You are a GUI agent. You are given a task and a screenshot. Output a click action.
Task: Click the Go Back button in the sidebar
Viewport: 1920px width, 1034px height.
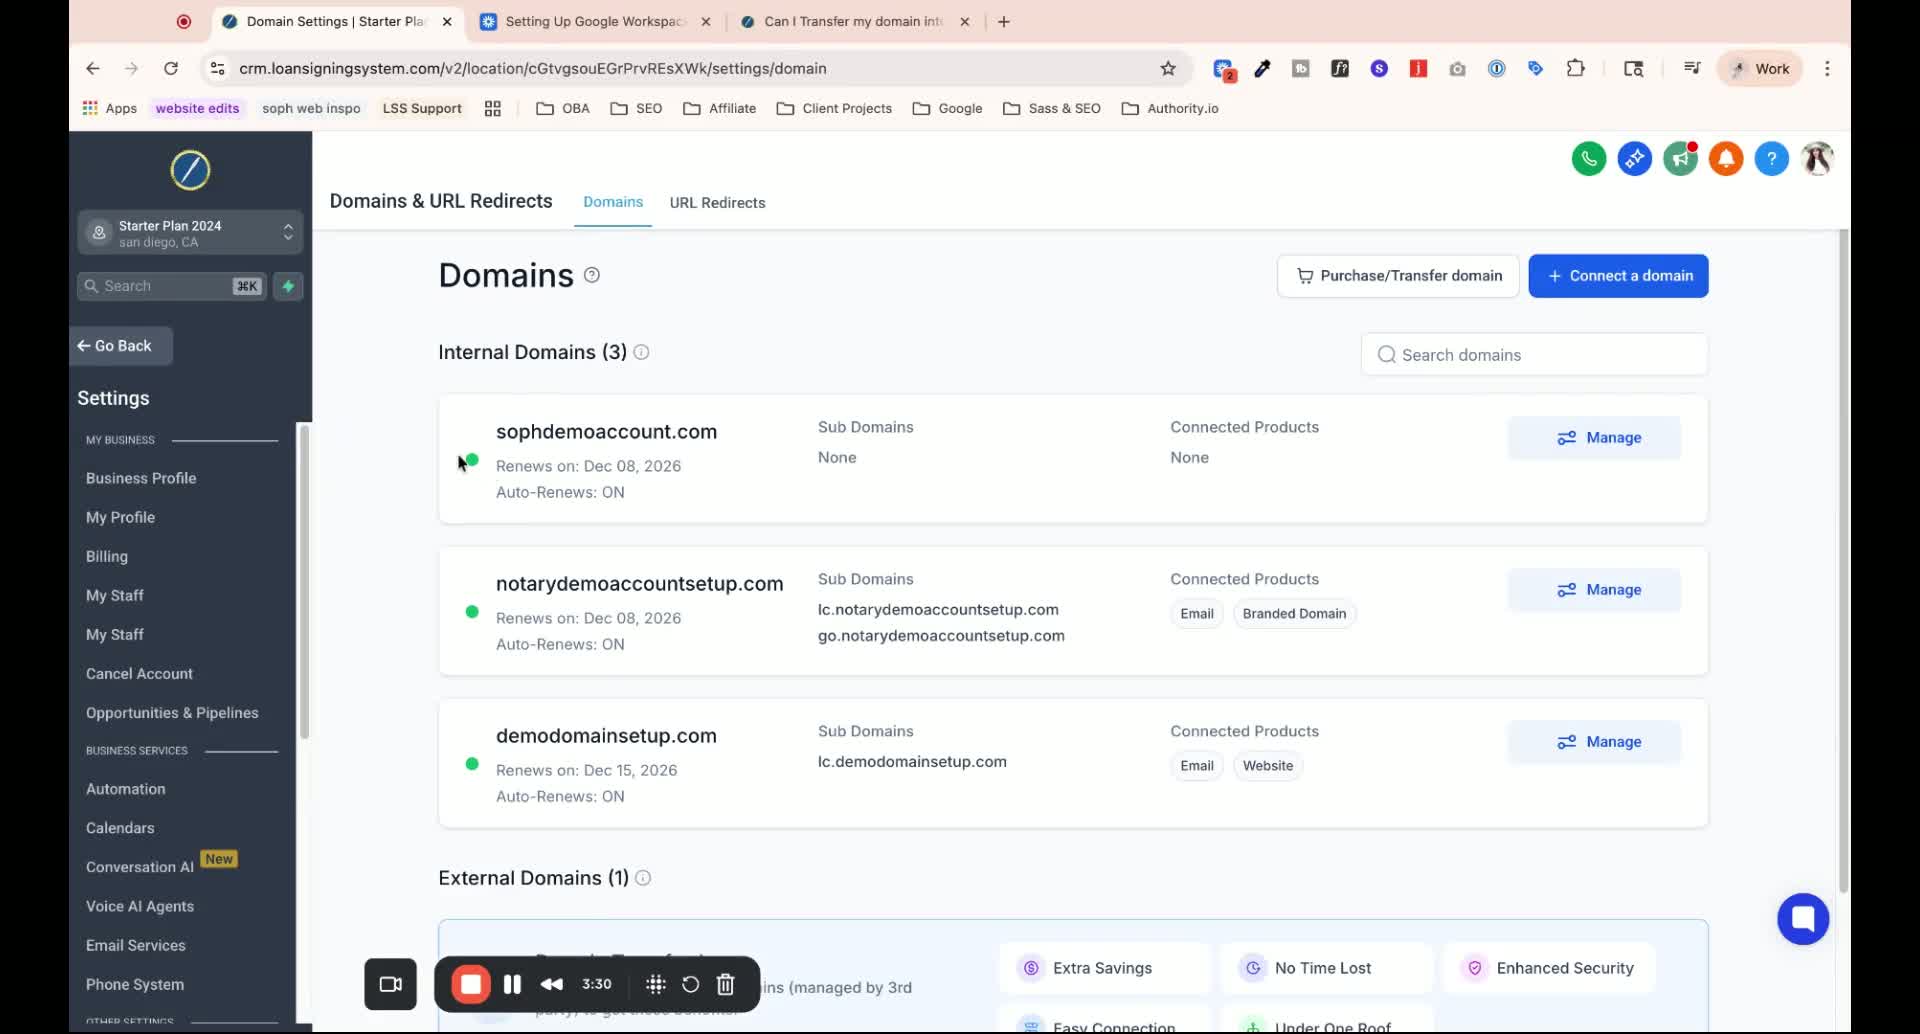[x=121, y=346]
